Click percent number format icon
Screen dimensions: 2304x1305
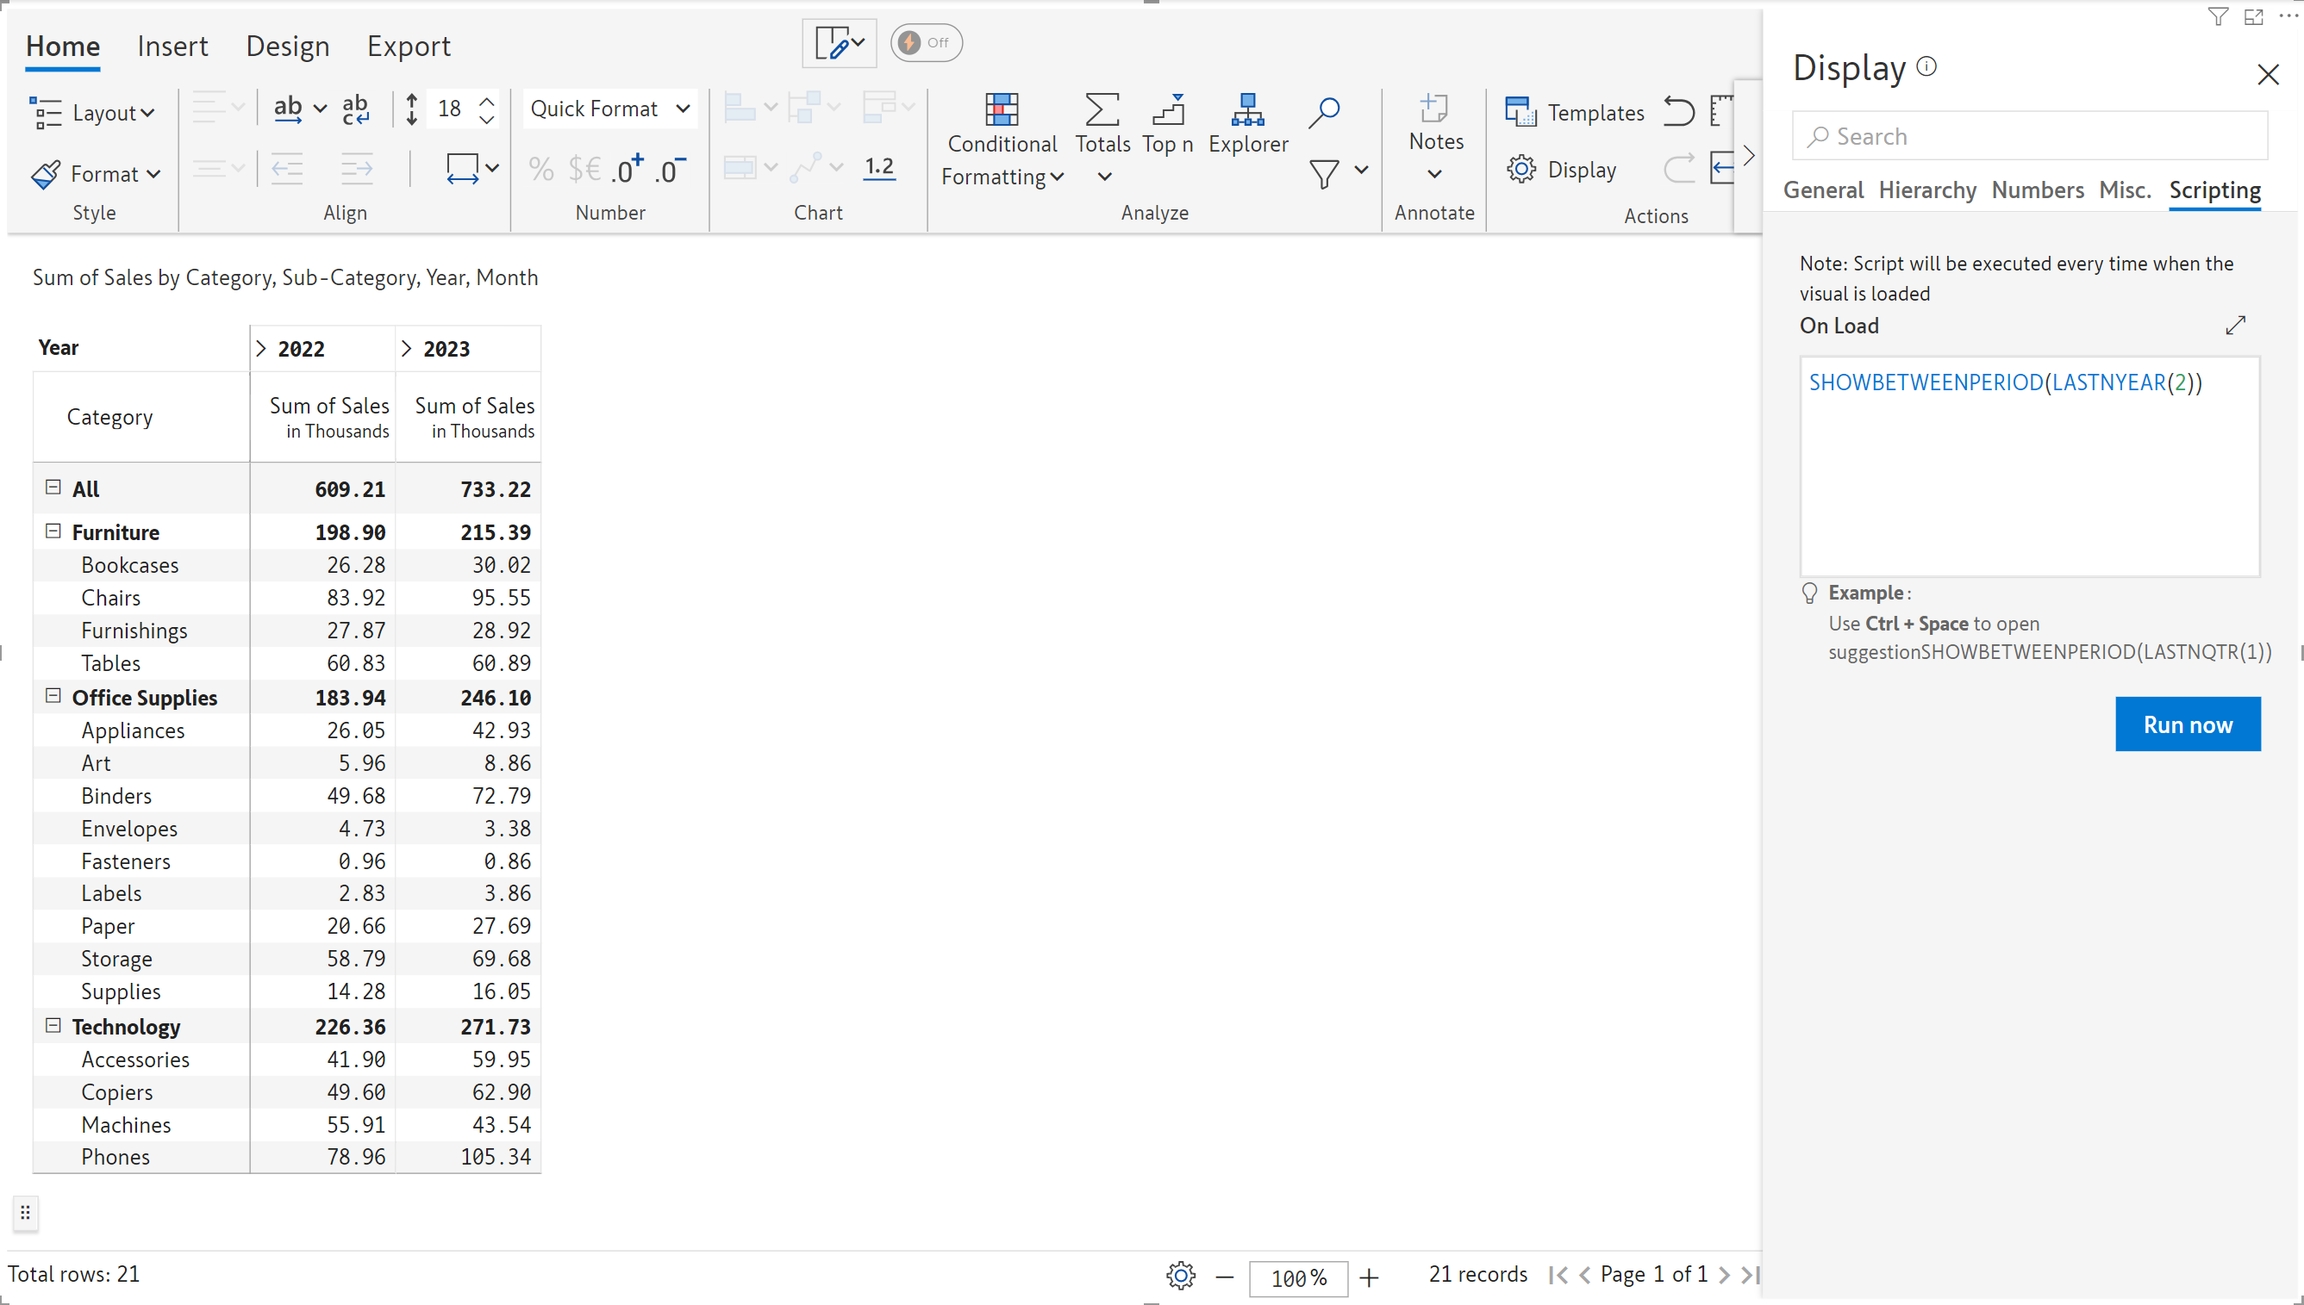[541, 170]
